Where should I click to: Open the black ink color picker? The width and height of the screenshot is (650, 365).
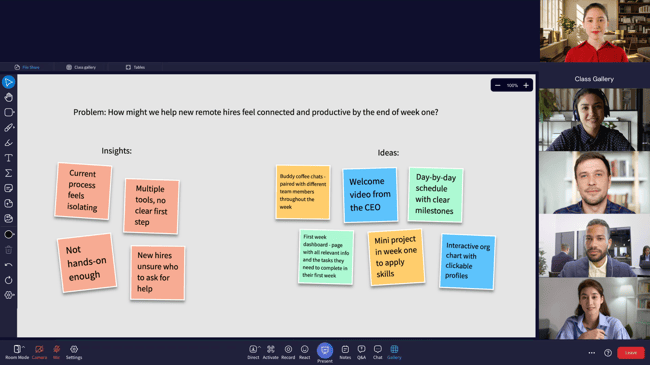[x=9, y=234]
